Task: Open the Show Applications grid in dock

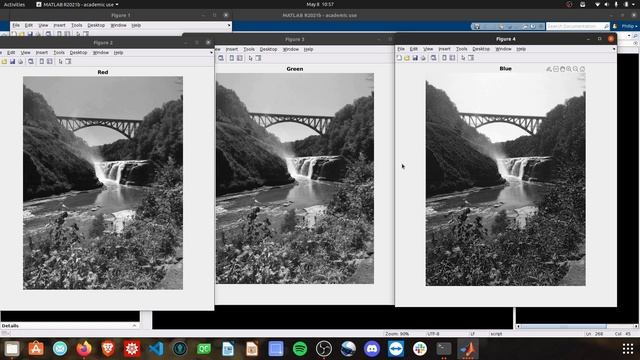Action: coord(628,349)
